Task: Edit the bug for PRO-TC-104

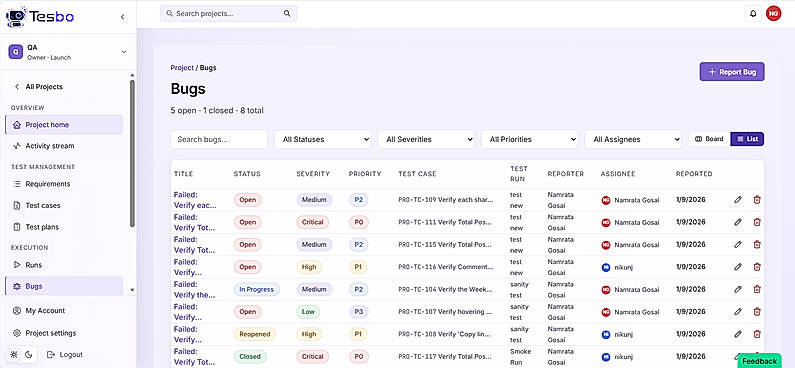Action: (738, 289)
